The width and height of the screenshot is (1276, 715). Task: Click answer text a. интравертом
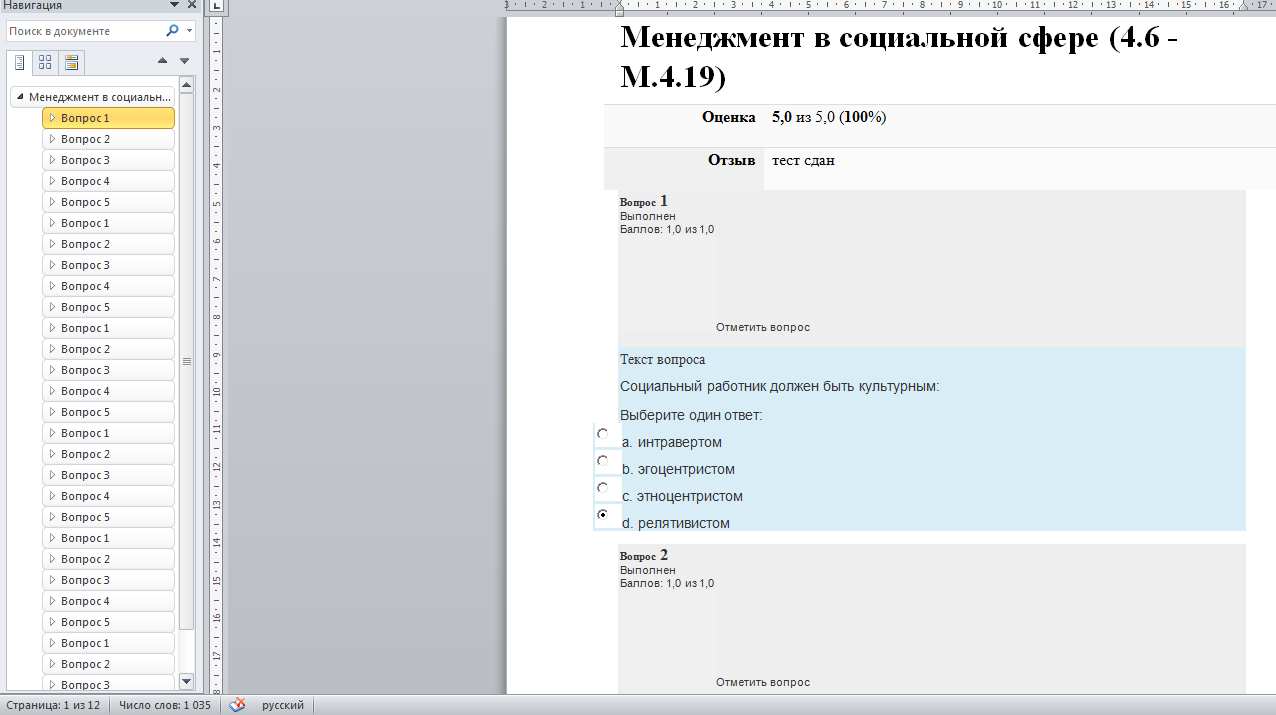coord(671,442)
